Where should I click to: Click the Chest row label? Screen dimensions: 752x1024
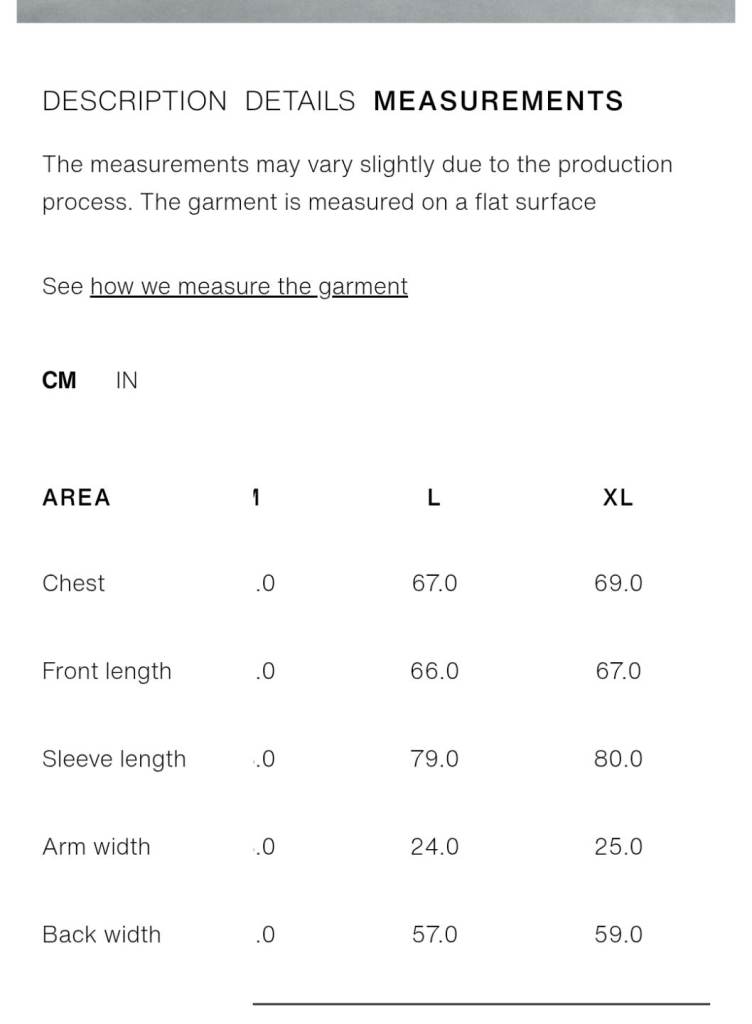[x=73, y=584]
